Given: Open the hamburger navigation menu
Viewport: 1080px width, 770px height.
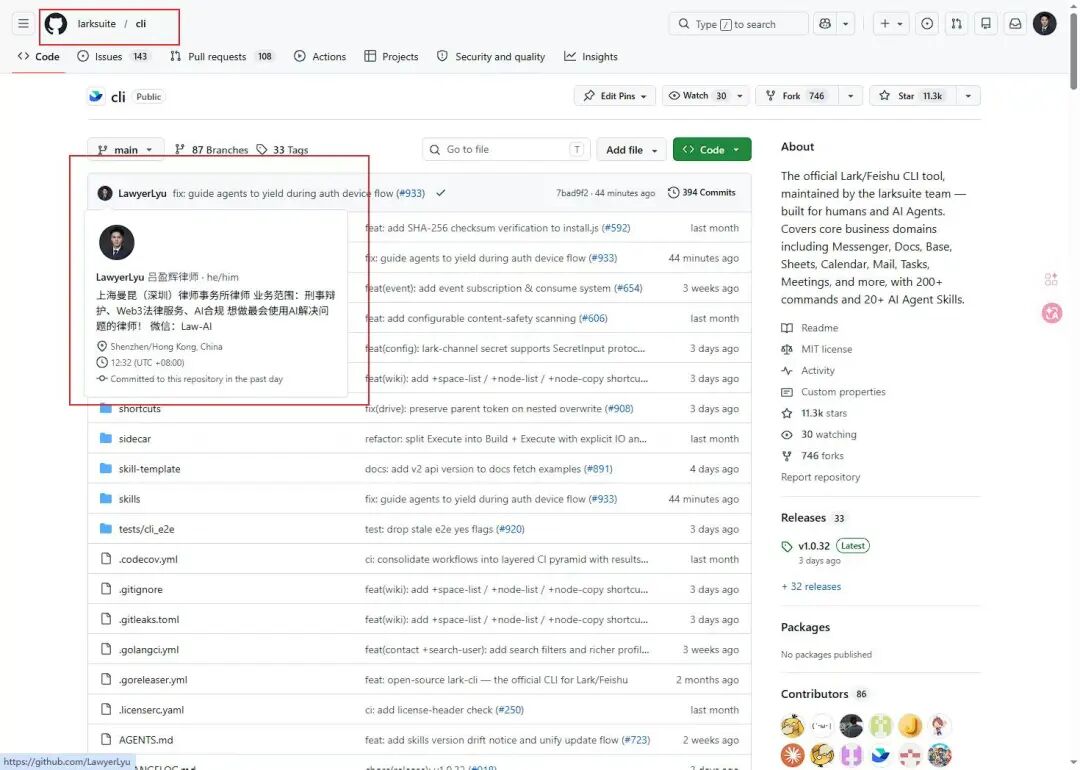Looking at the screenshot, I should pyautogui.click(x=23, y=23).
